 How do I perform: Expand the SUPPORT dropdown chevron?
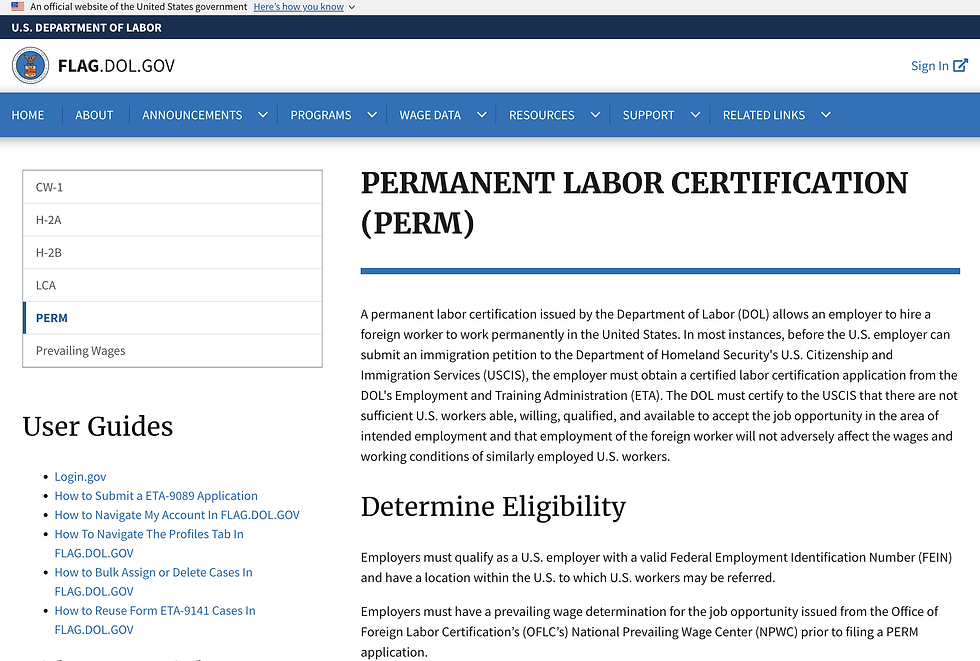695,115
